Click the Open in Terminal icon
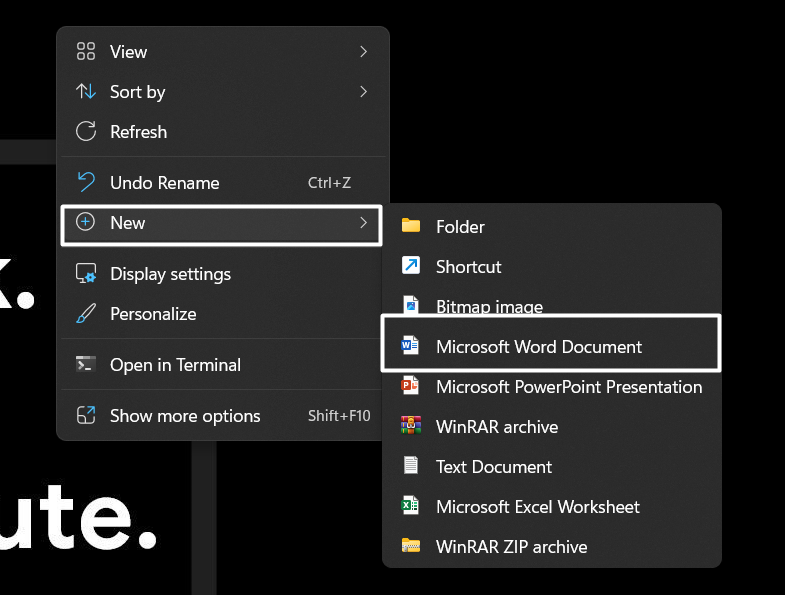This screenshot has width=785, height=595. tap(86, 365)
